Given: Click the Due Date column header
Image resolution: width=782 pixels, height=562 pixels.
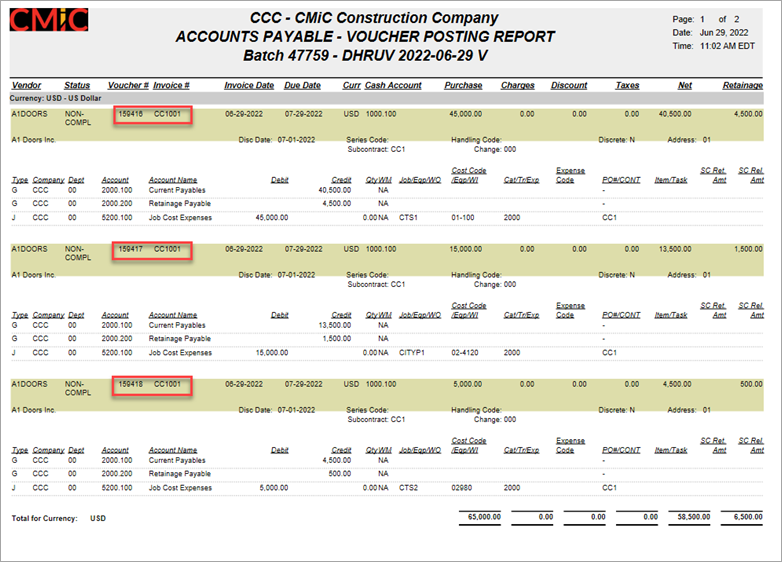Looking at the screenshot, I should tap(302, 85).
